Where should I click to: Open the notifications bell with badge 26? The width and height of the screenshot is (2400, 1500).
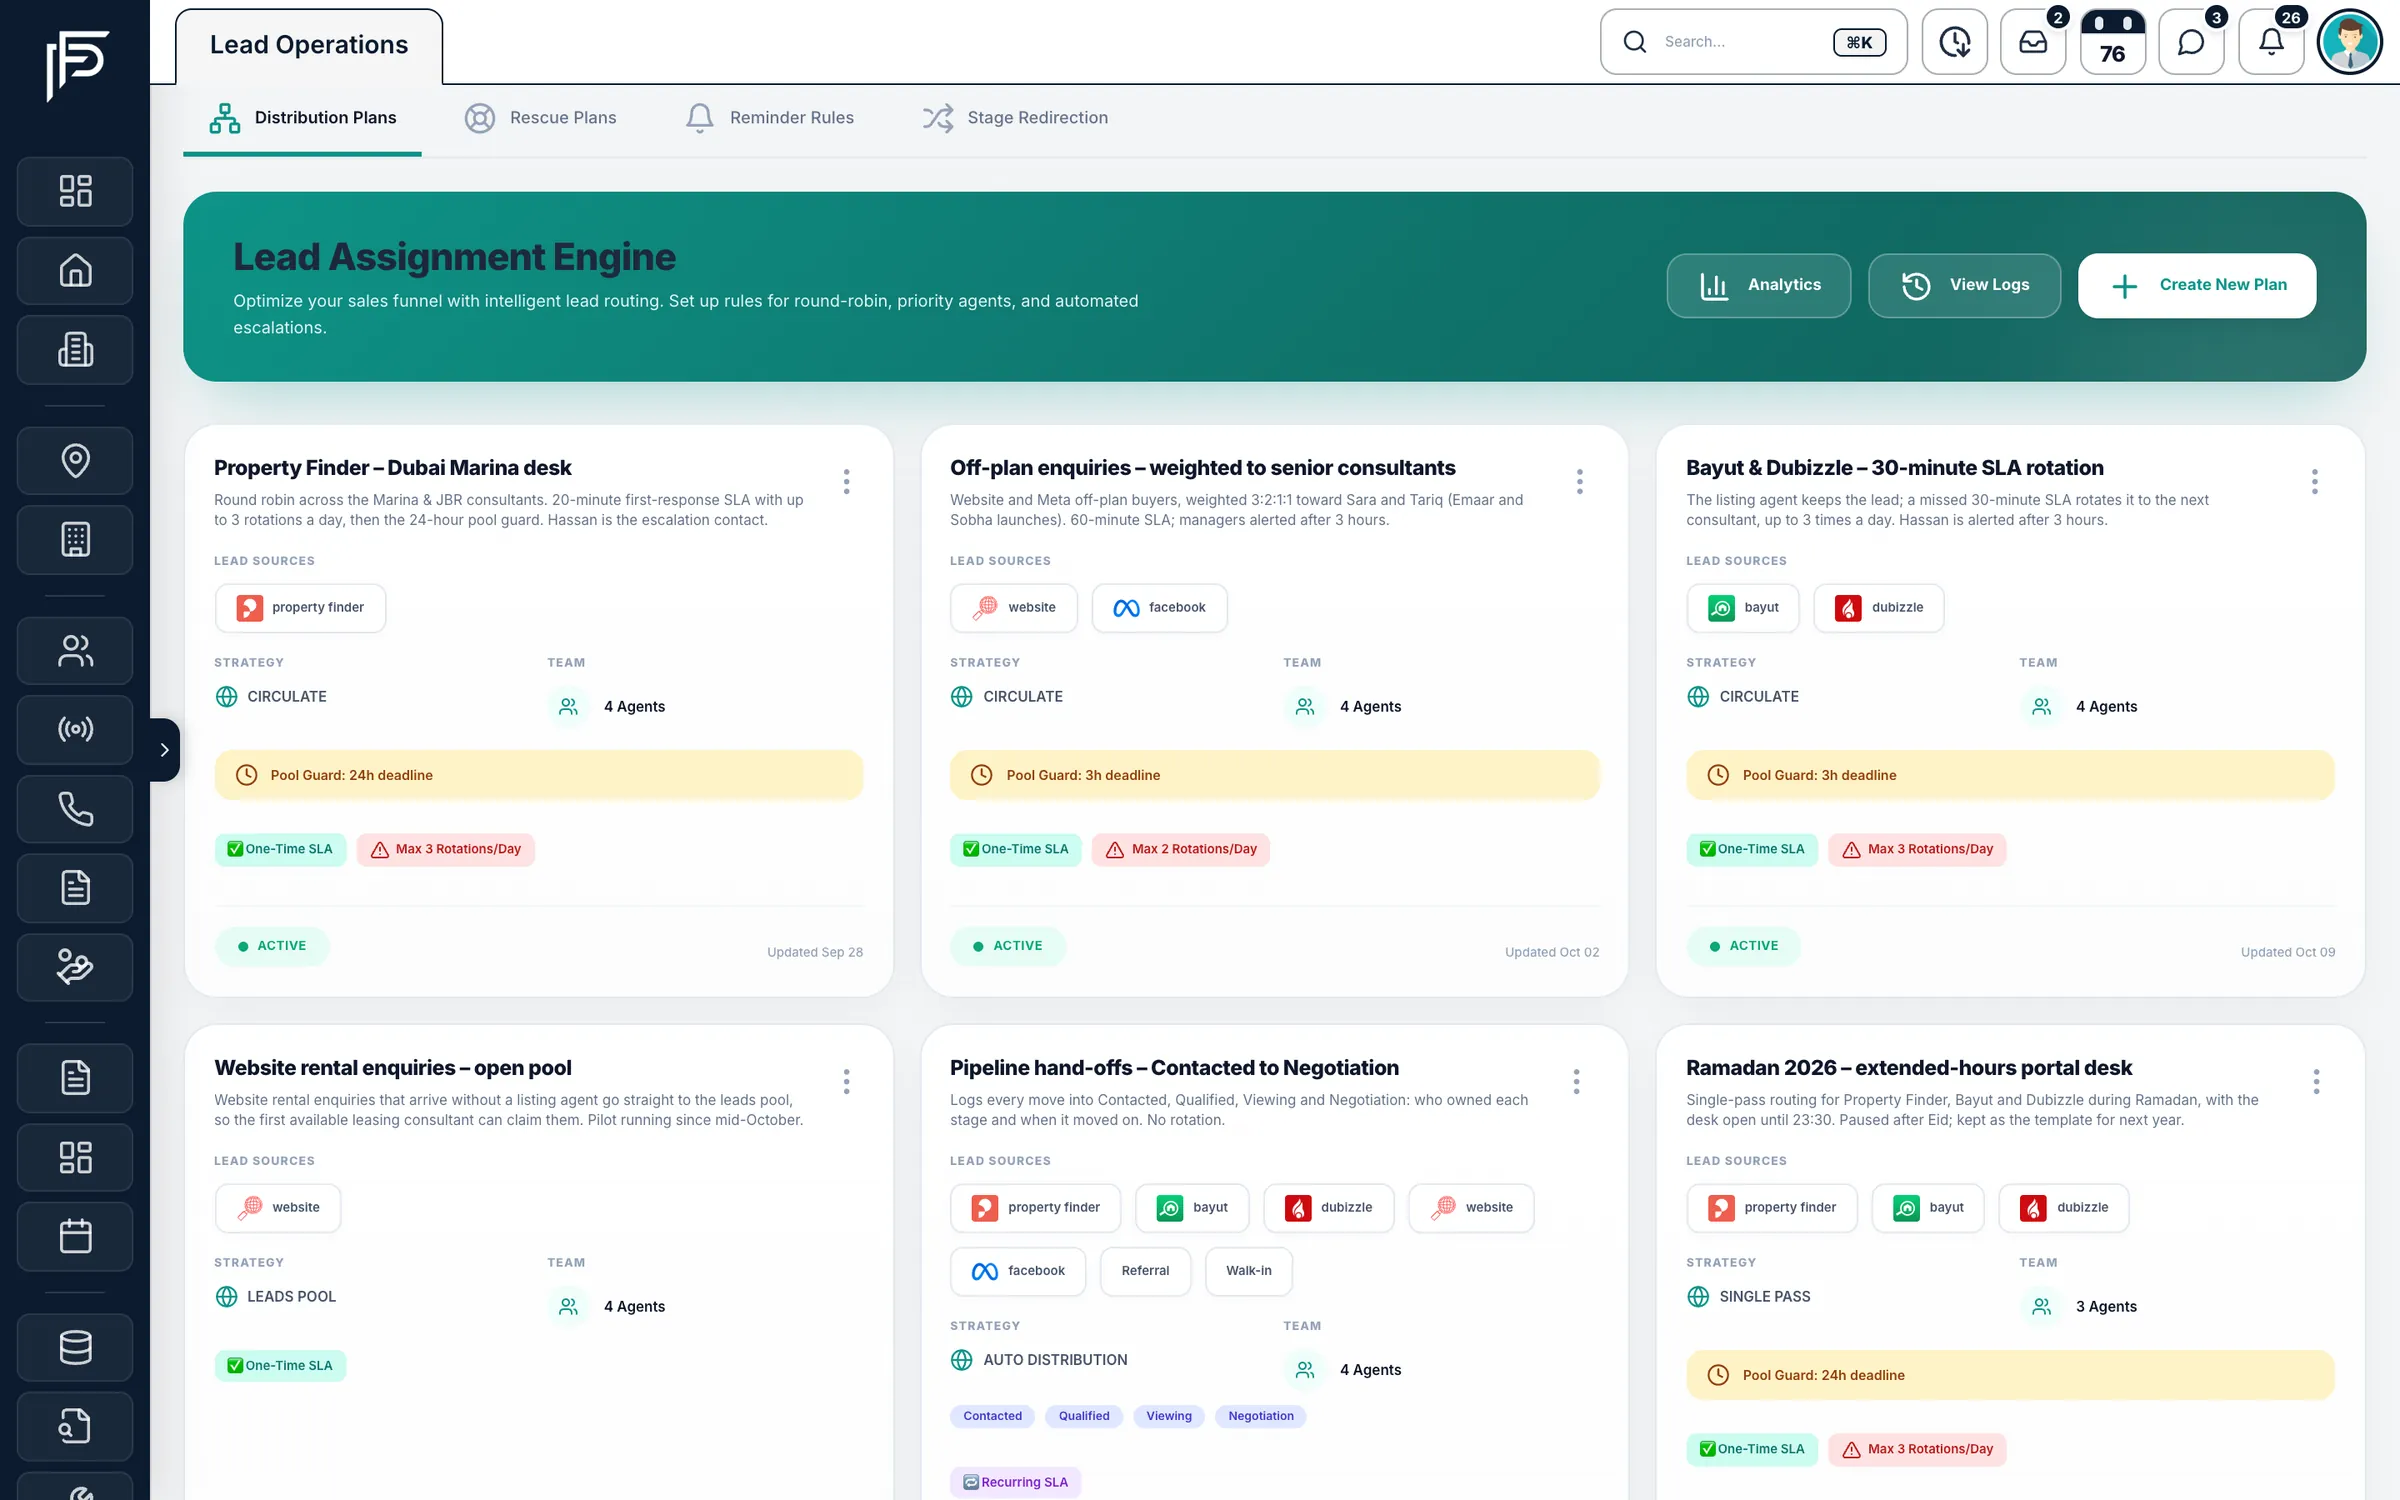tap(2271, 42)
